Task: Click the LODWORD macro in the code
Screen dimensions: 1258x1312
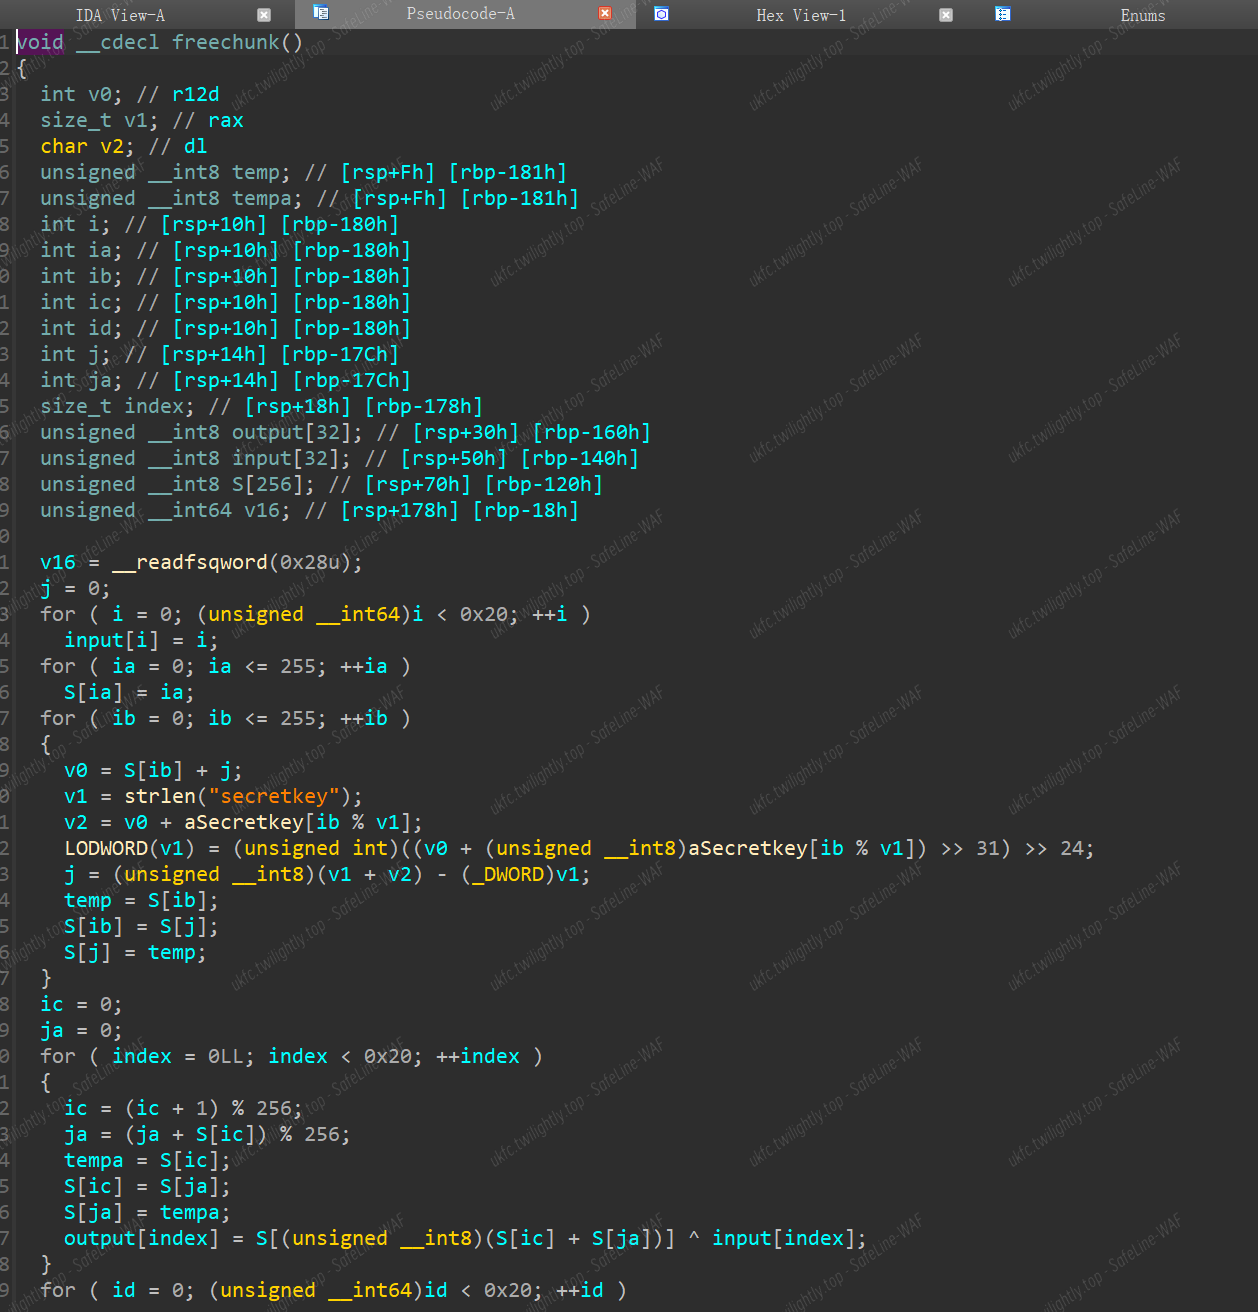Action: pos(106,848)
